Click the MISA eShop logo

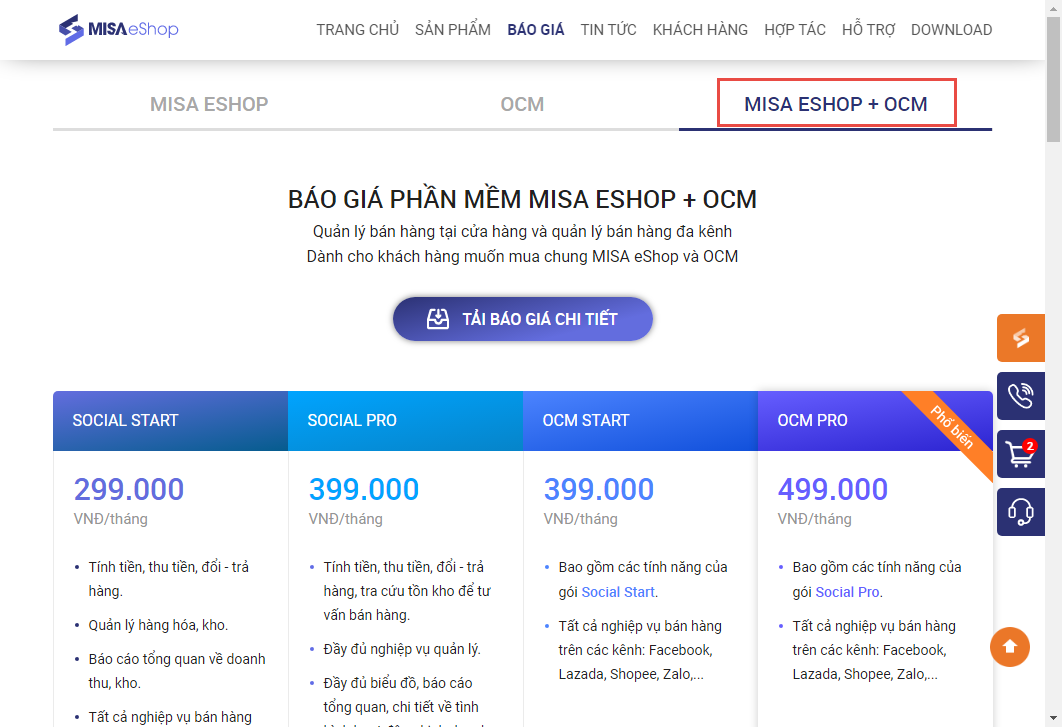click(x=119, y=29)
